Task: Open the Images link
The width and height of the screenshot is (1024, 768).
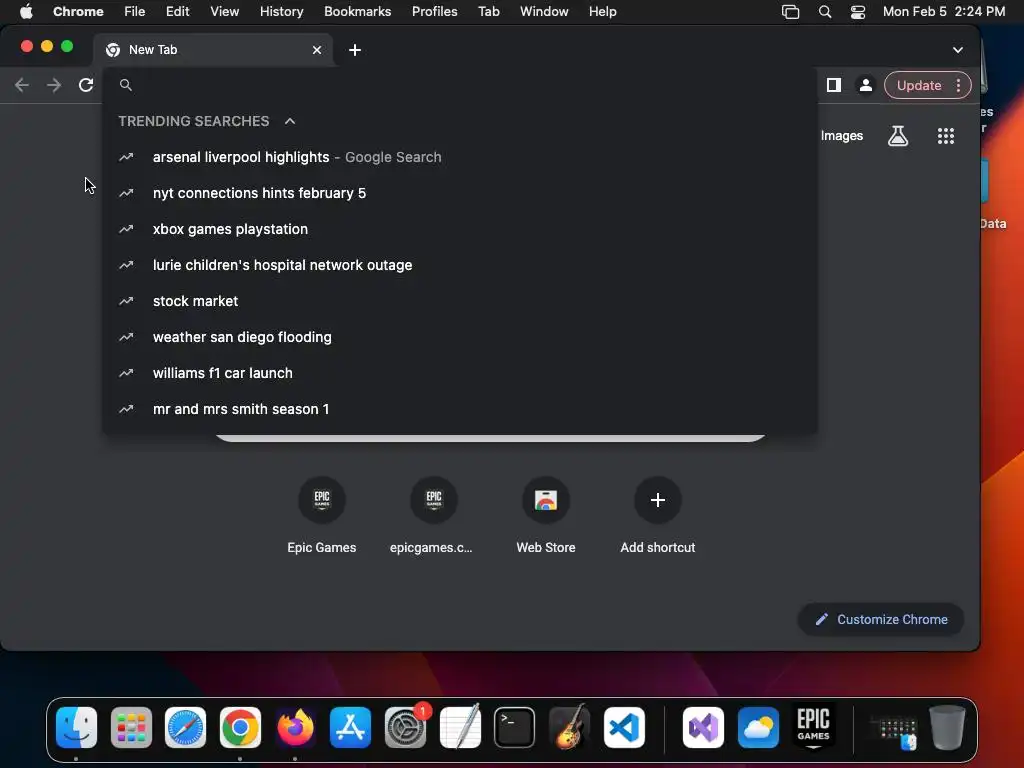Action: [842, 136]
